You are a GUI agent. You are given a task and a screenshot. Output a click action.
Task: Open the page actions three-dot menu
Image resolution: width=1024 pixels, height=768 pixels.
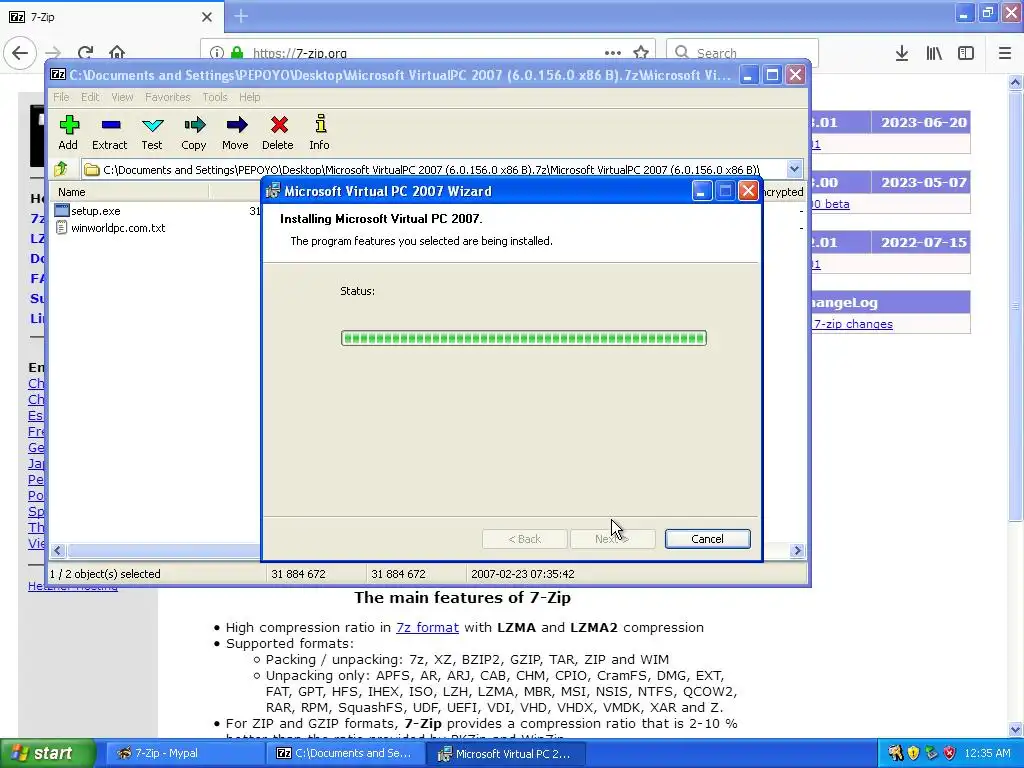coord(613,53)
